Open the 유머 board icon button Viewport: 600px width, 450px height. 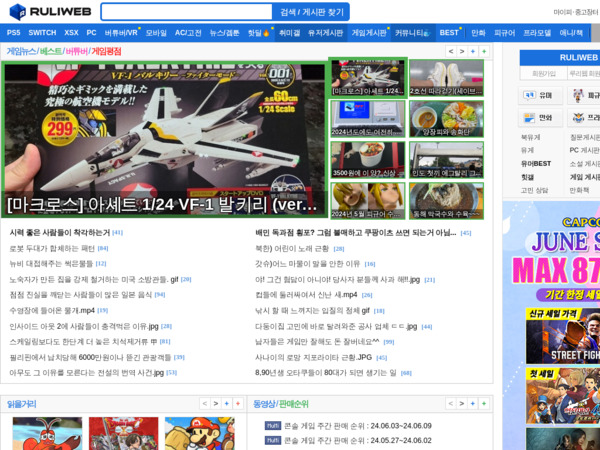pyautogui.click(x=540, y=96)
